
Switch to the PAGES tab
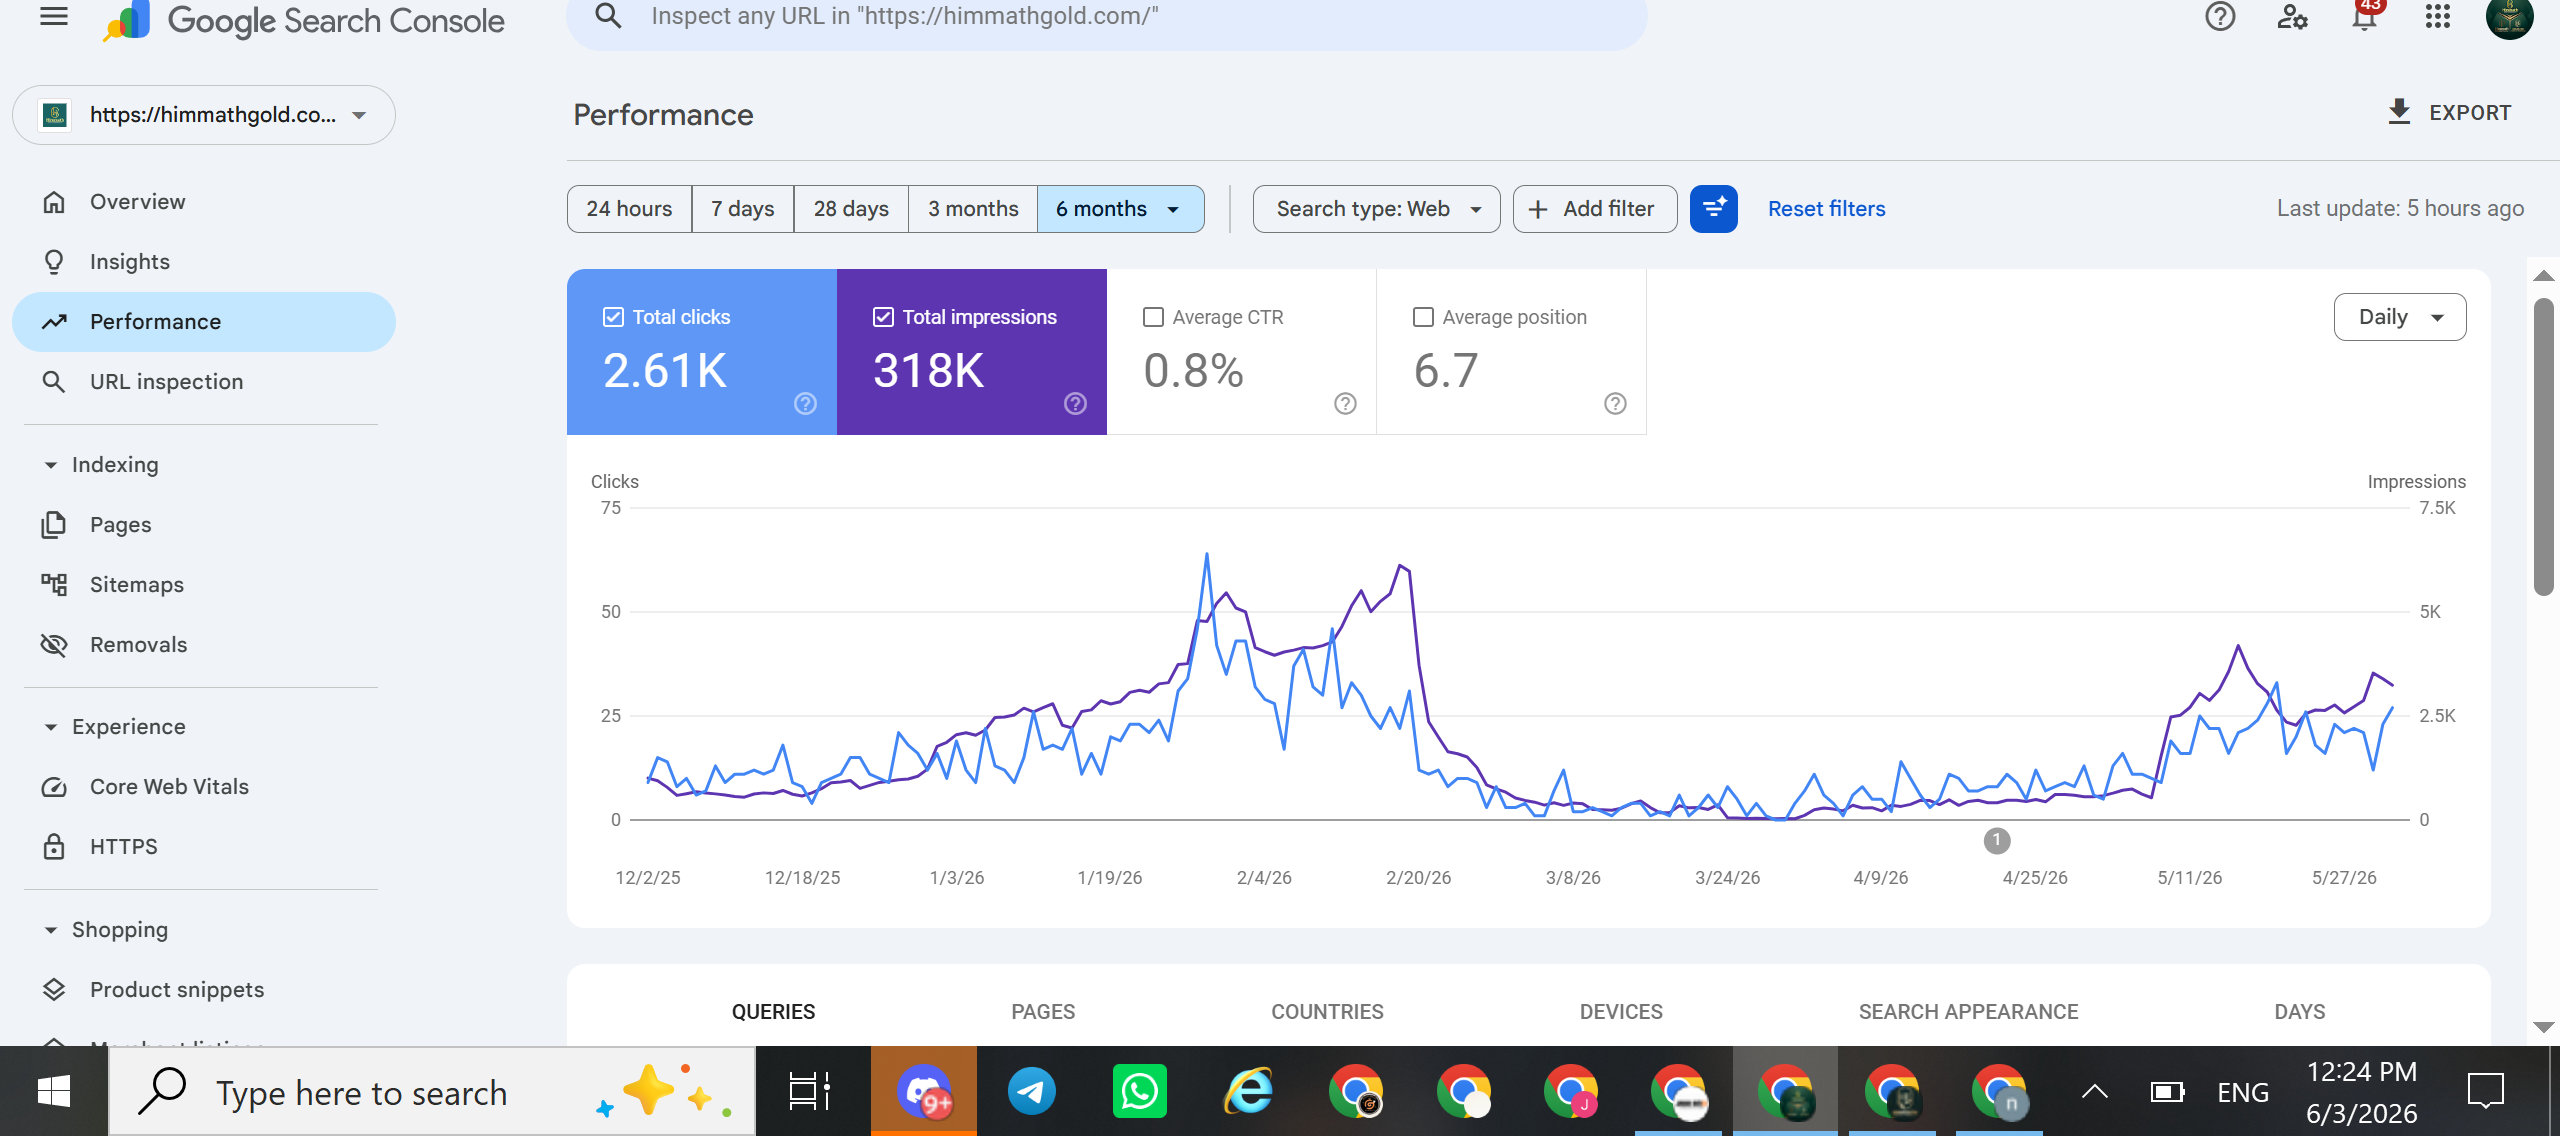click(1043, 1012)
